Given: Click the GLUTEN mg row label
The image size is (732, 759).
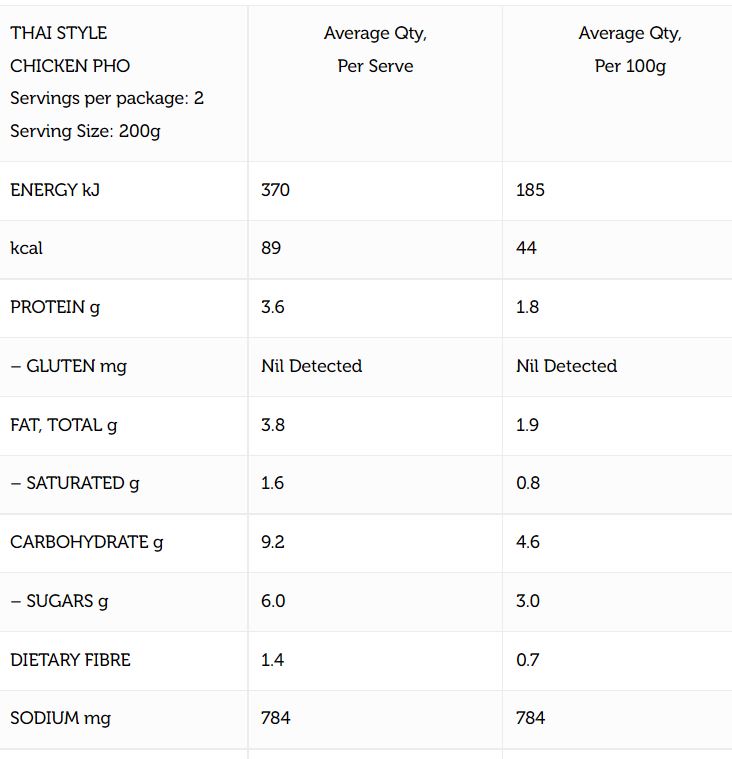Looking at the screenshot, I should pyautogui.click(x=69, y=366).
